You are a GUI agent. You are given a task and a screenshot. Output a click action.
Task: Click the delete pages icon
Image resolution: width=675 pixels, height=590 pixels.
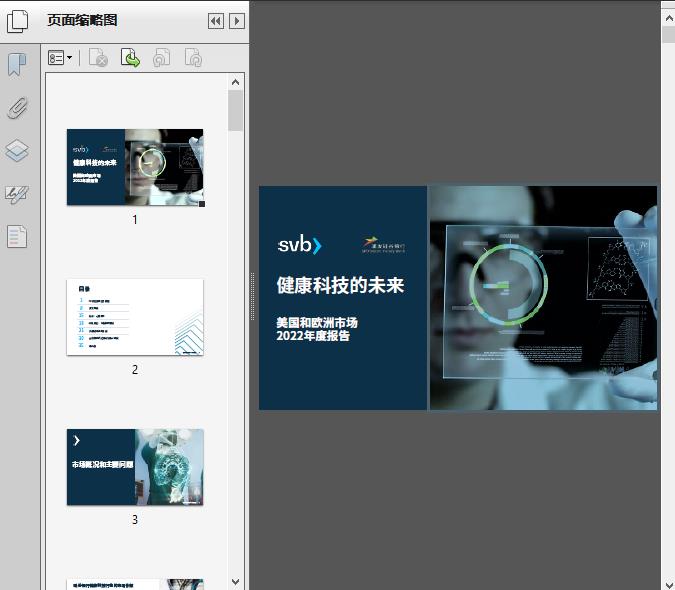[x=98, y=58]
